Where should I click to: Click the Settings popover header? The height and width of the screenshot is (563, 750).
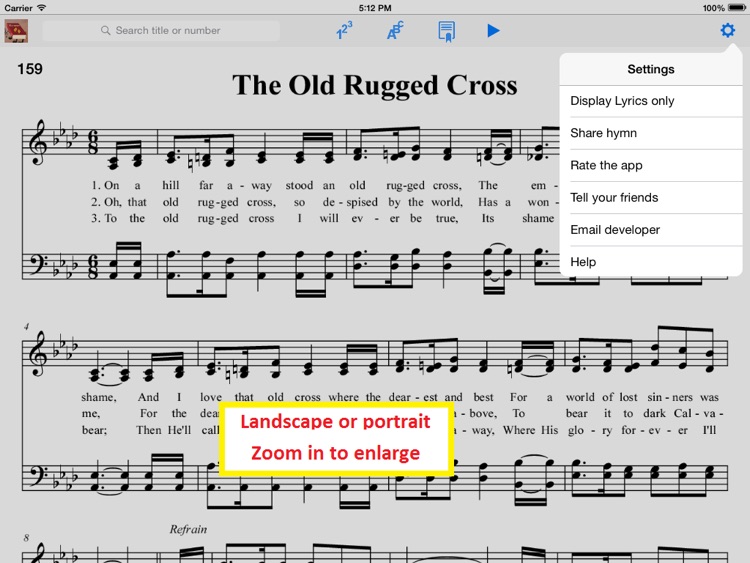pos(651,69)
